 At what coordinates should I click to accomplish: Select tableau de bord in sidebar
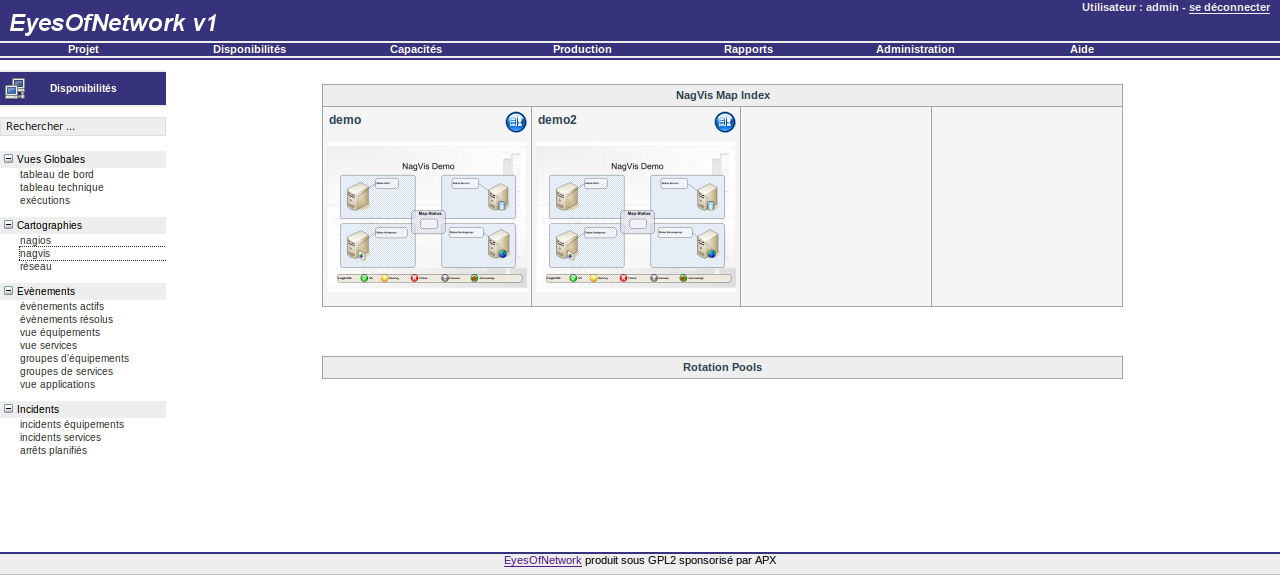[x=57, y=174]
